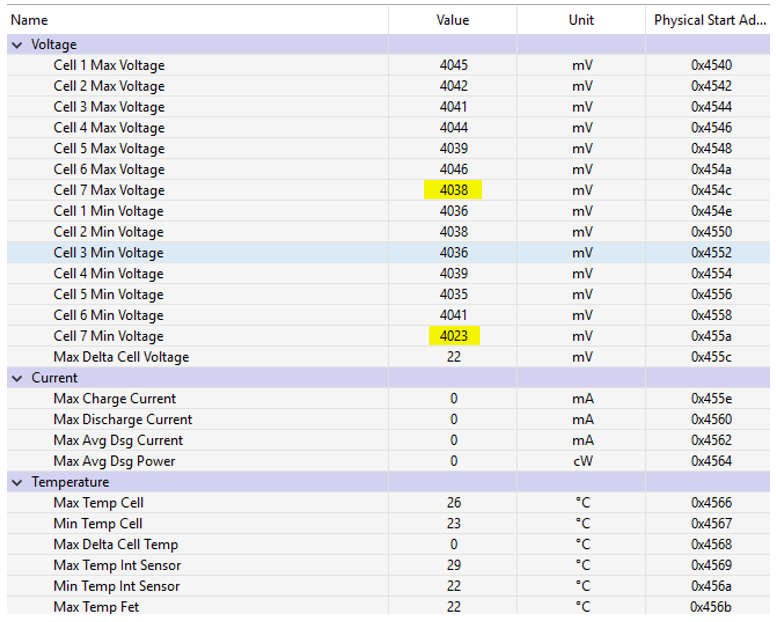
Task: Collapse the Temperature group chevron
Action: click(17, 482)
